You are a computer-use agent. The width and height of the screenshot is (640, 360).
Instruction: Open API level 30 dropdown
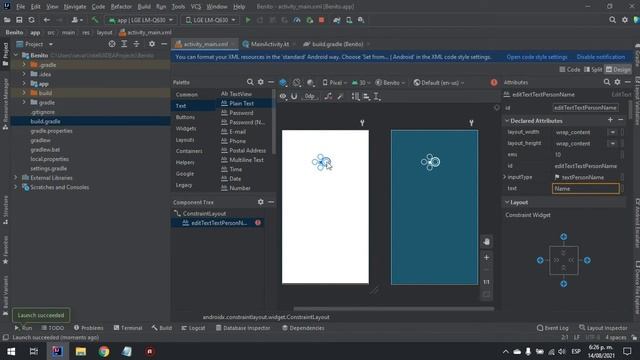[360, 83]
